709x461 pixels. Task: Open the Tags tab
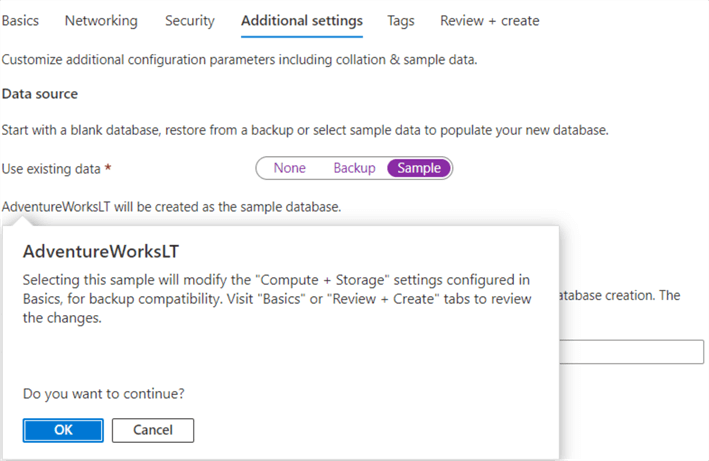pos(402,20)
